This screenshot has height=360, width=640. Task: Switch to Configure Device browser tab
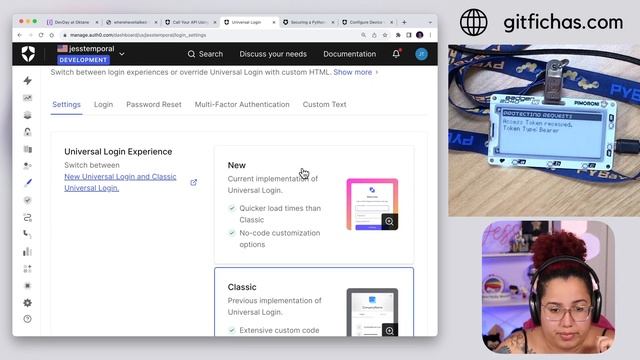coord(368,22)
